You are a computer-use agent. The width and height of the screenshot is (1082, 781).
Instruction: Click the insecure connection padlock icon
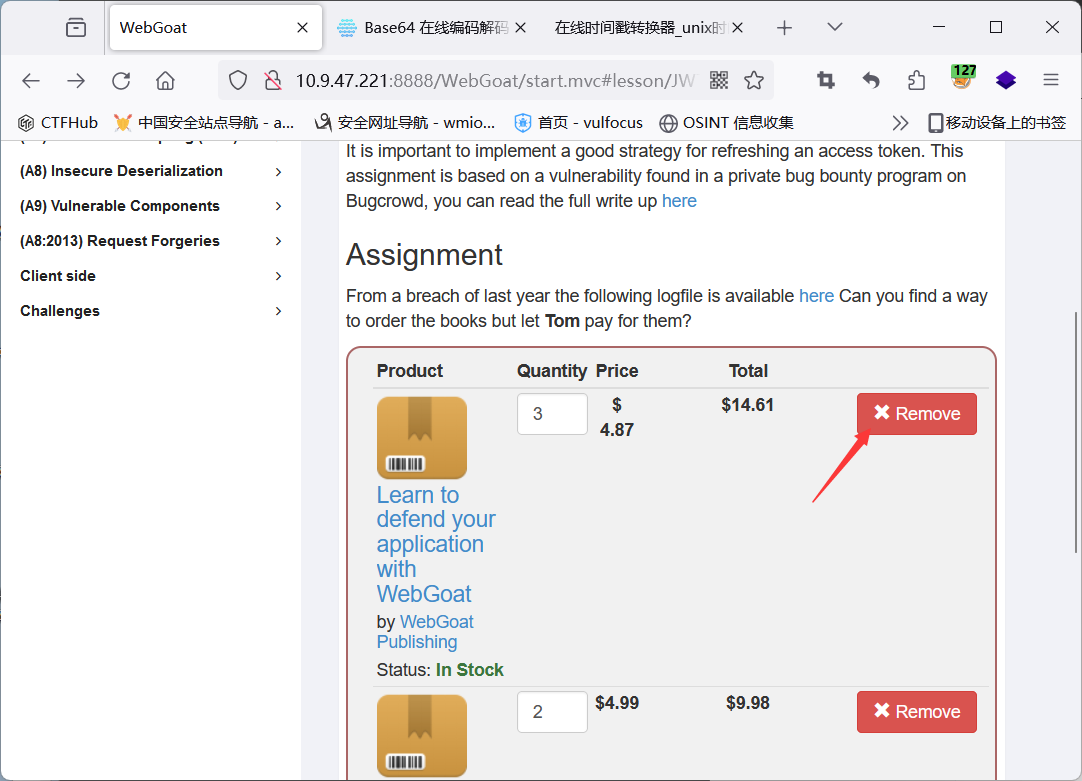[x=273, y=81]
